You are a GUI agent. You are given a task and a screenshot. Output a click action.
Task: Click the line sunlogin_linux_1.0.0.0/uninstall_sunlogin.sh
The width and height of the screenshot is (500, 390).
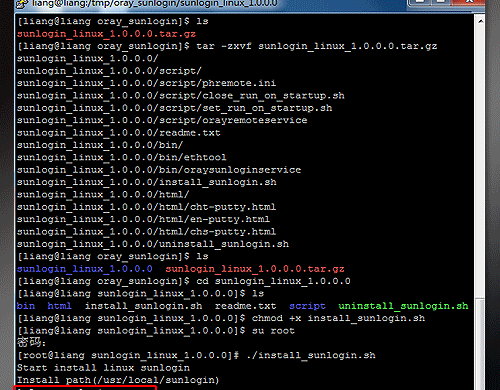pyautogui.click(x=153, y=244)
